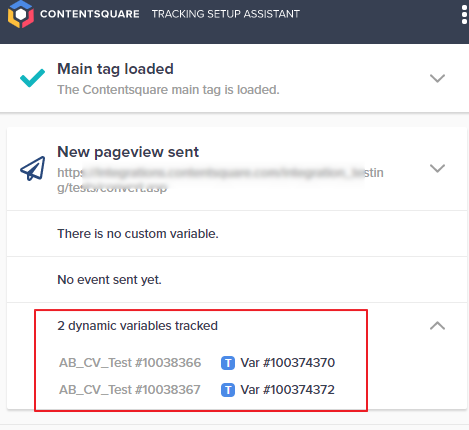The image size is (469, 430).
Task: Click the blurred pageview URL text
Action: pyautogui.click(x=220, y=180)
